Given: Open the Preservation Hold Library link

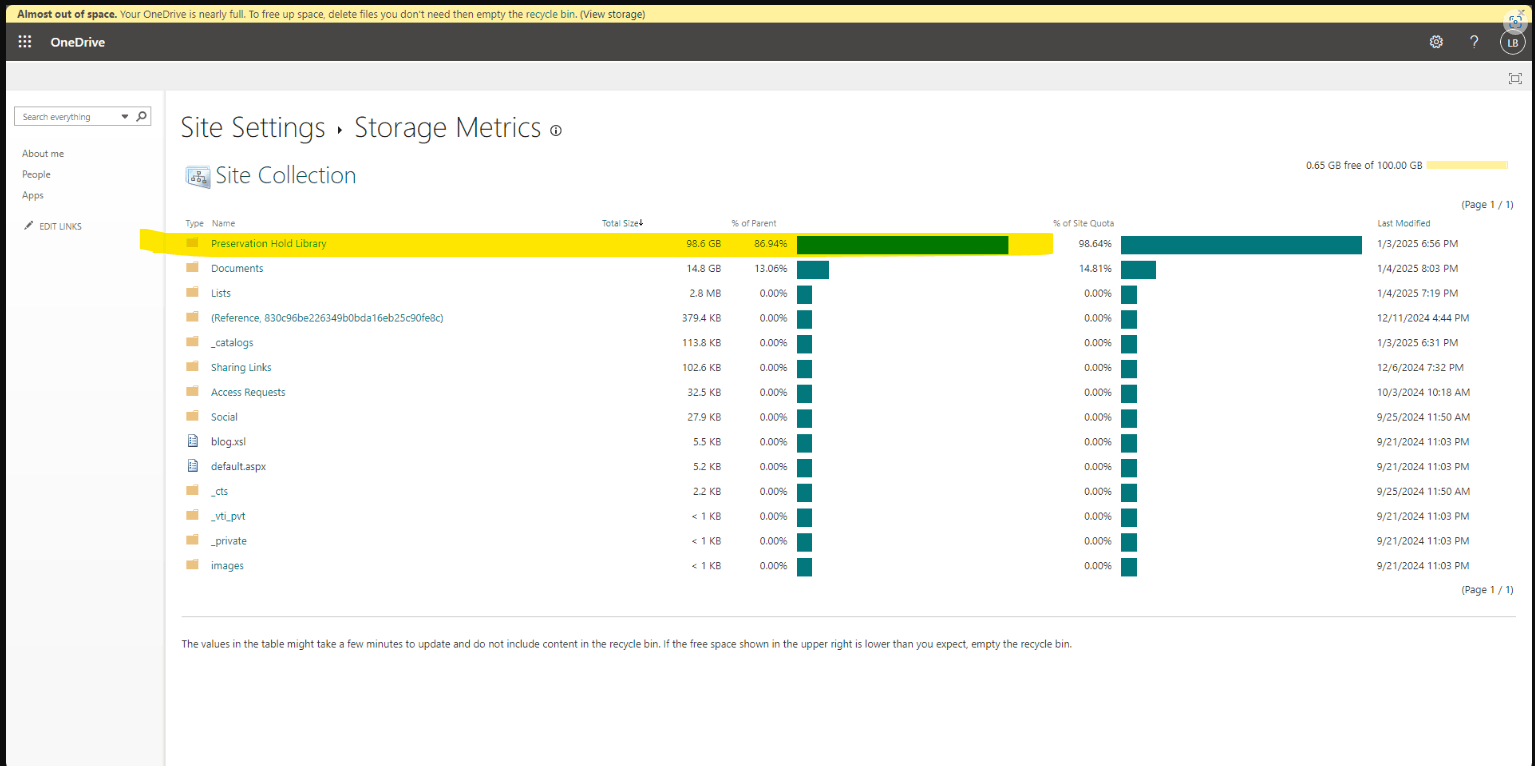Looking at the screenshot, I should click(268, 243).
